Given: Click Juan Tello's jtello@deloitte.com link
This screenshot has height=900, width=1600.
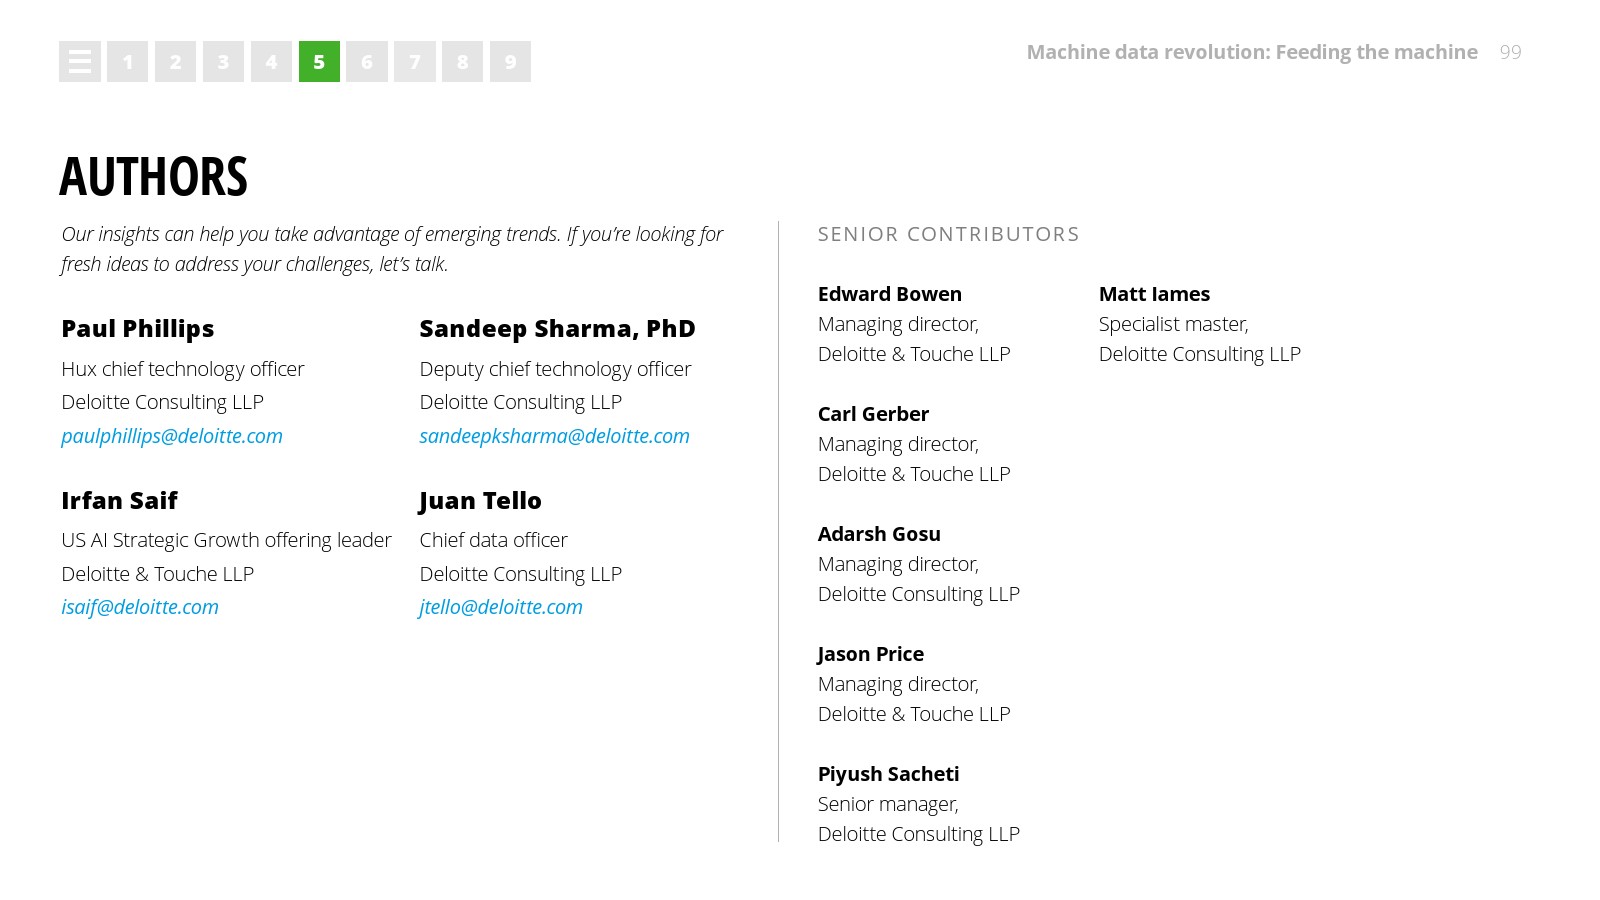Looking at the screenshot, I should [x=501, y=607].
